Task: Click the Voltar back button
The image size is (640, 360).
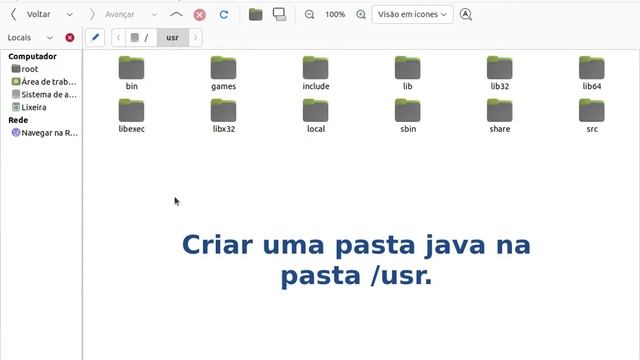Action: tap(31, 14)
